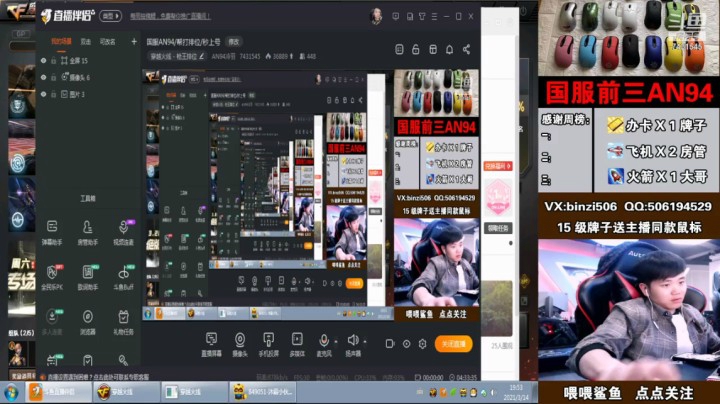The width and height of the screenshot is (720, 404).
Task: Select the 图片 3 source row
Action: 87,94
